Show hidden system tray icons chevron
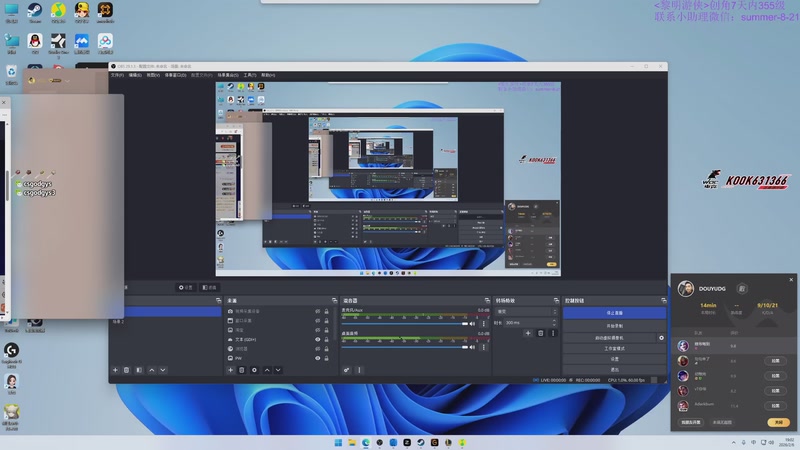This screenshot has width=800, height=450. [x=734, y=442]
